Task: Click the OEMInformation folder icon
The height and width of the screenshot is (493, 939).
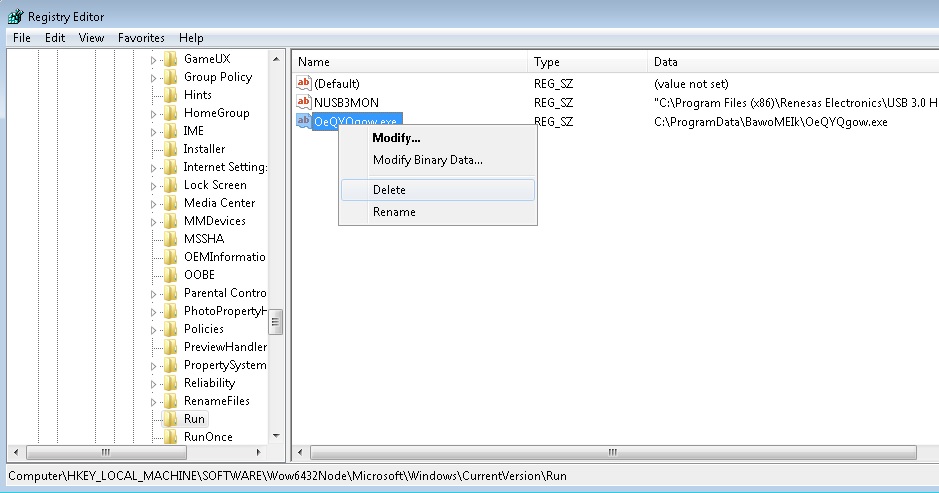Action: click(x=171, y=256)
